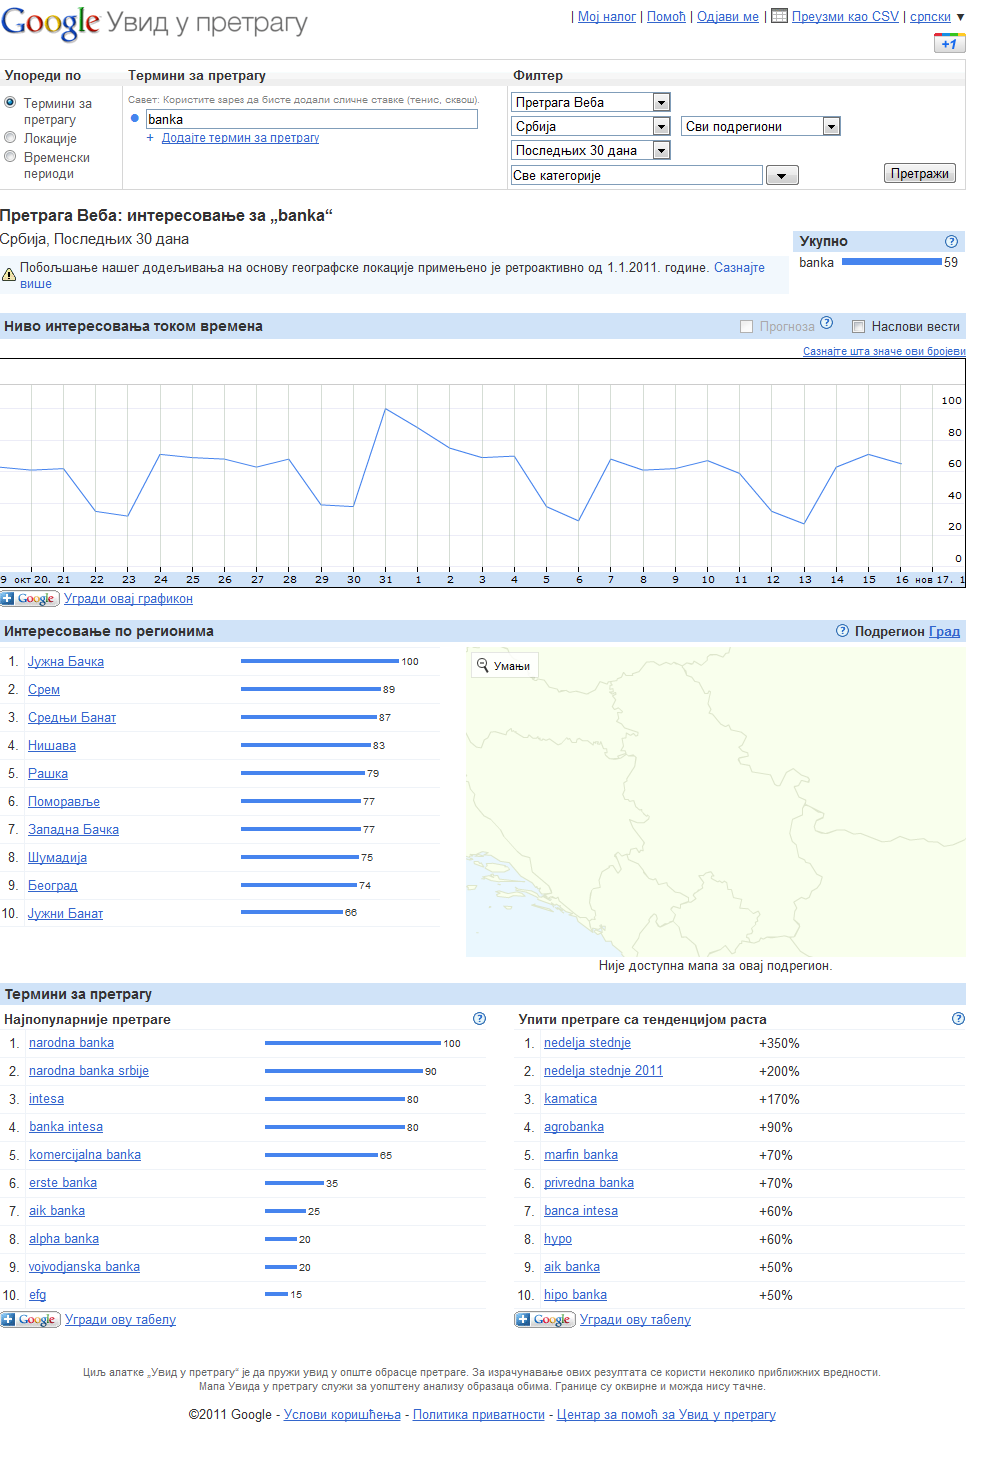Click the plus icon for adding search term

[150, 138]
